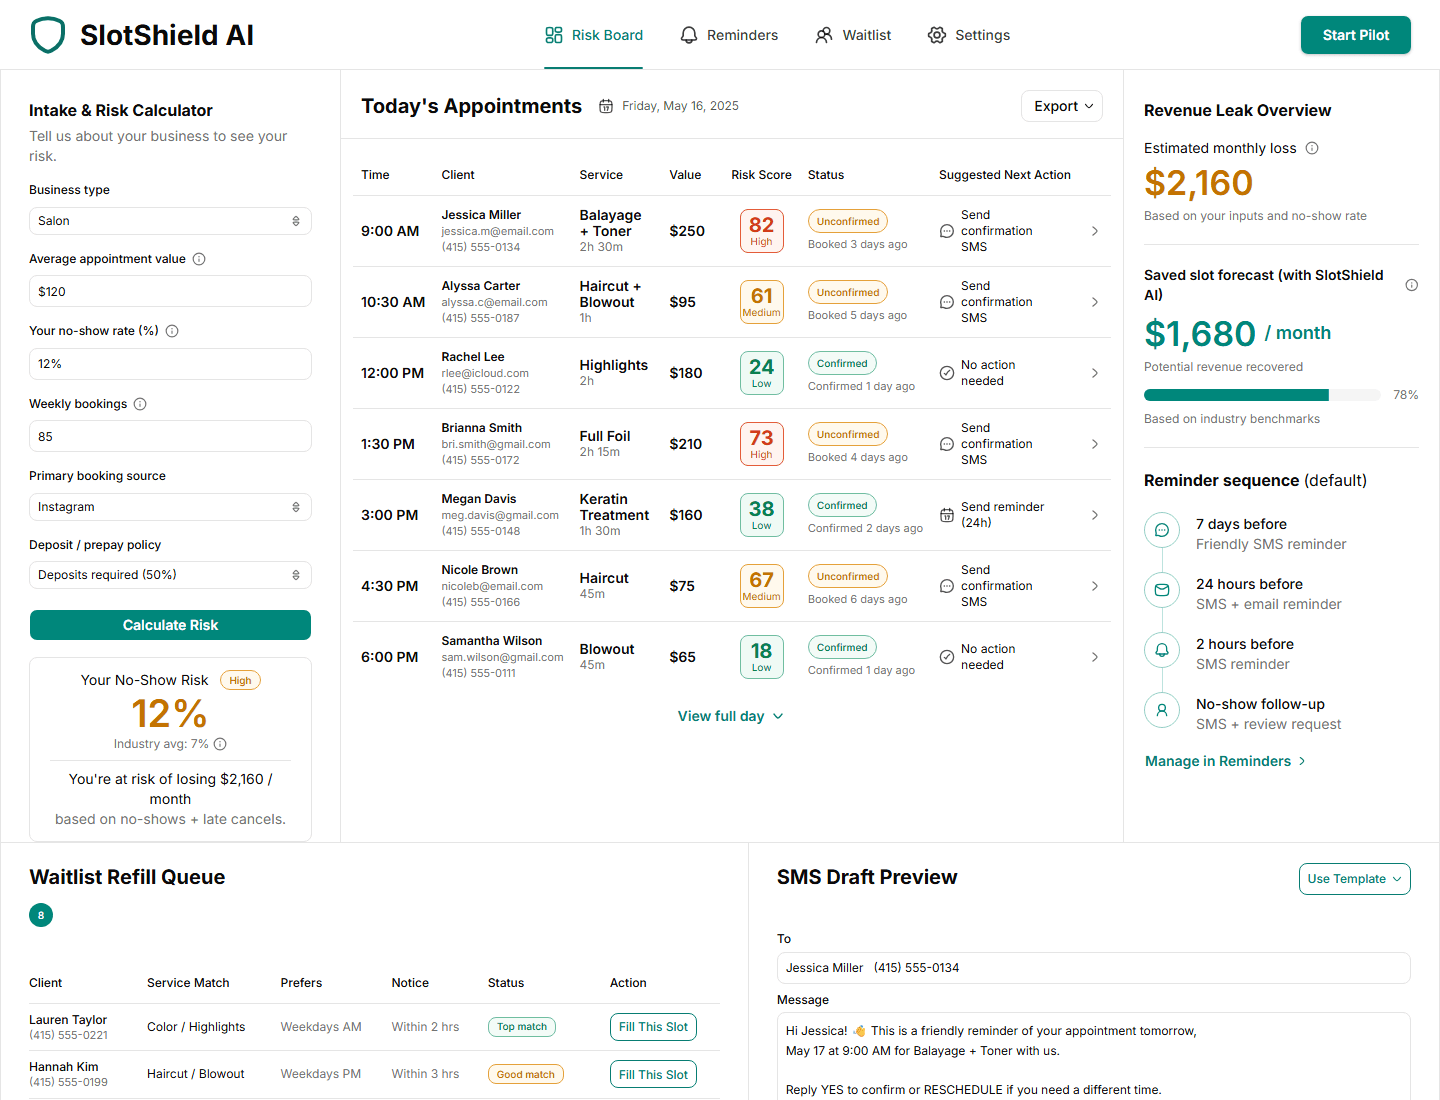
Task: Click No-show follow-up person icon
Action: click(1162, 710)
